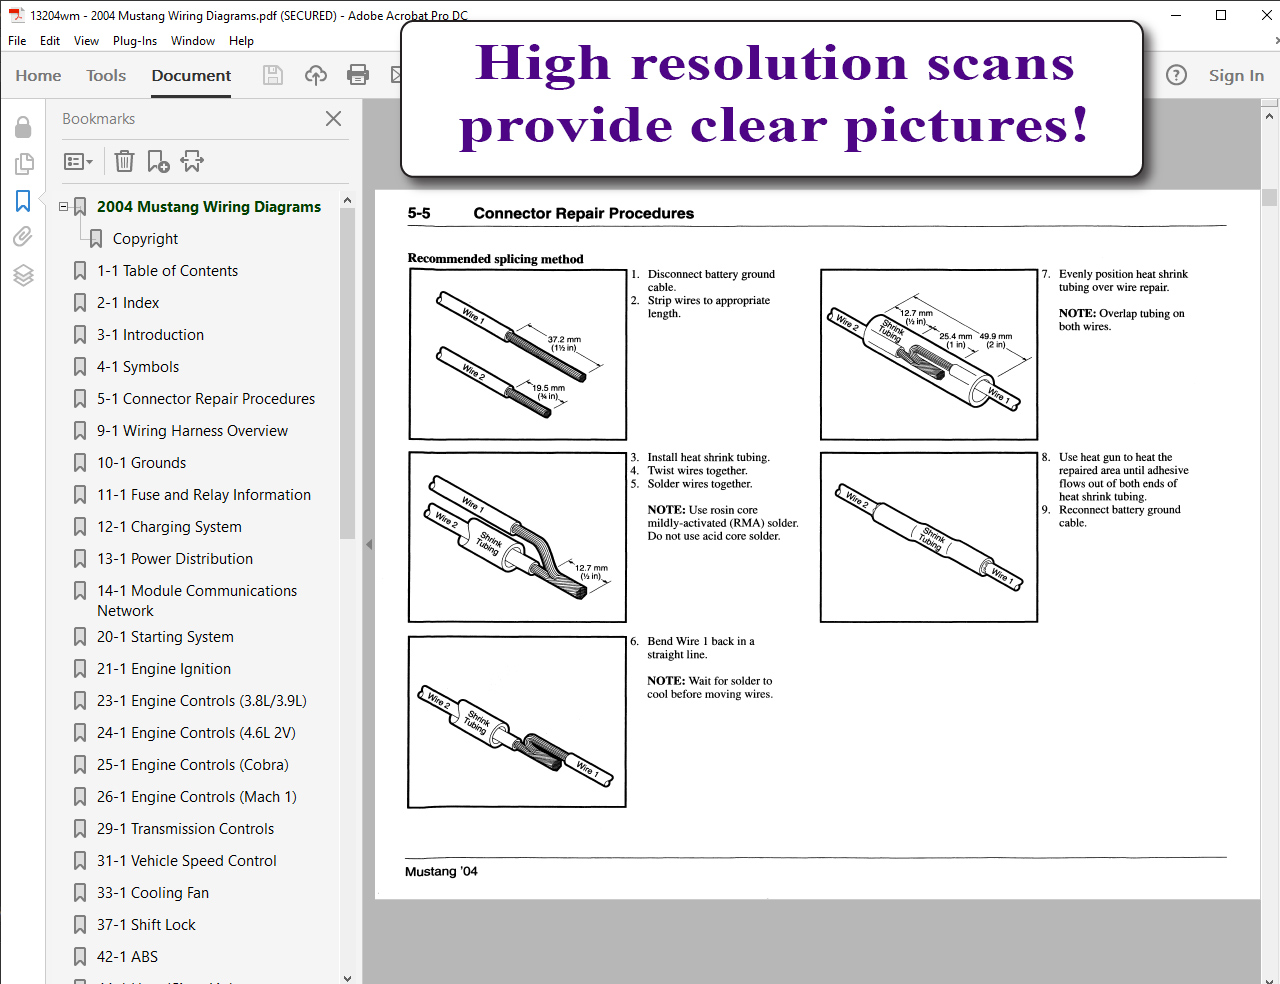1280x984 pixels.
Task: Click the Sign In button
Action: [x=1236, y=75]
